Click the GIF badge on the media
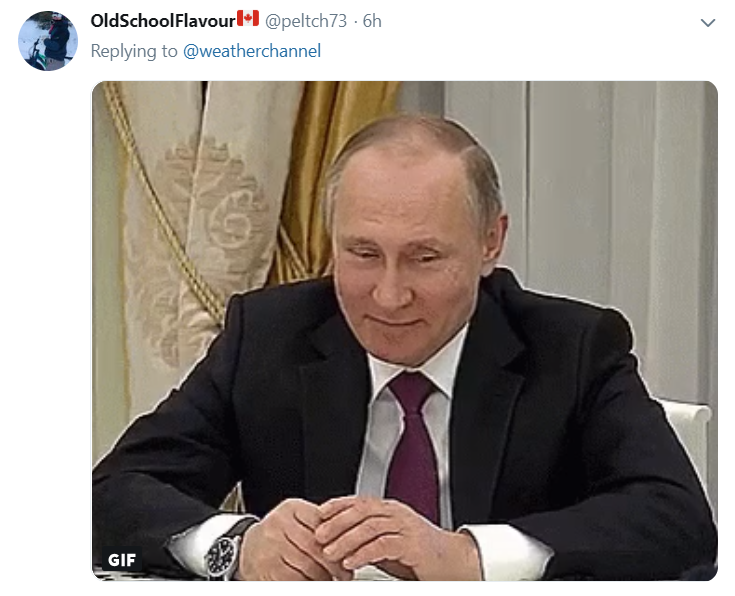Image resolution: width=735 pixels, height=596 pixels. tap(122, 559)
